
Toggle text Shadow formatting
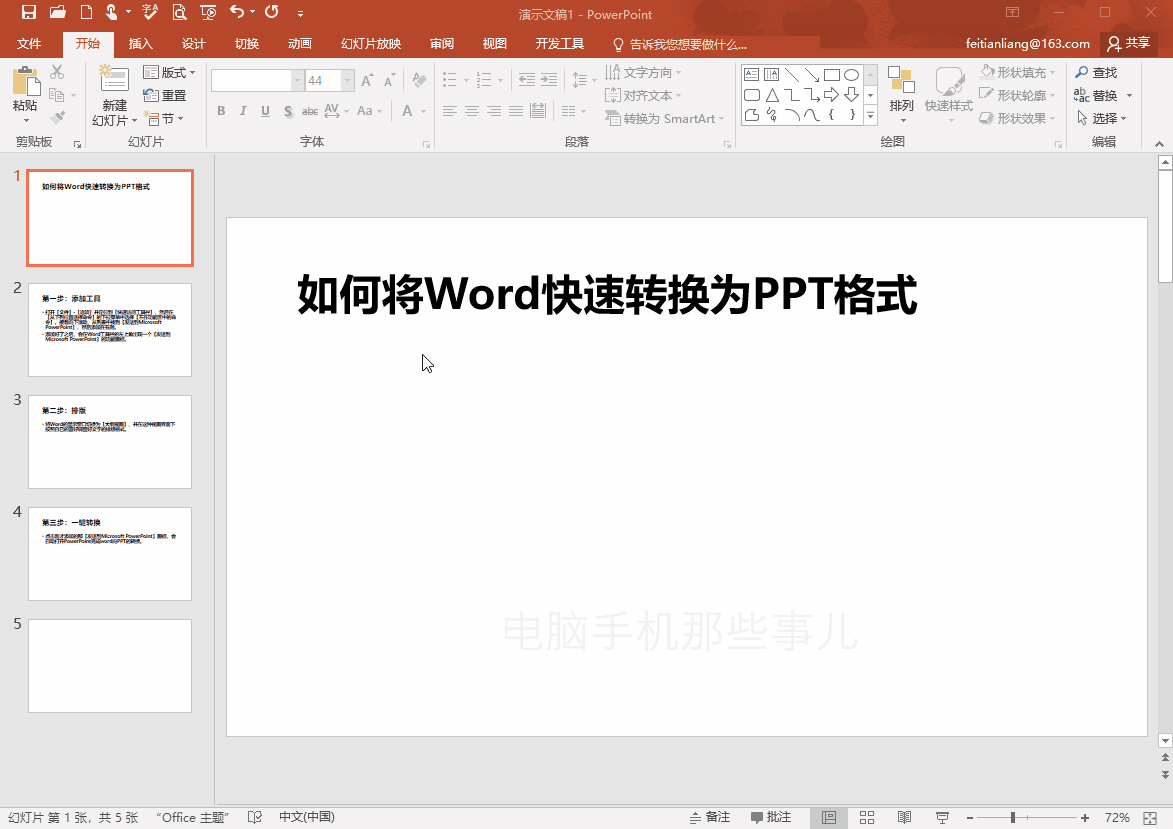288,111
